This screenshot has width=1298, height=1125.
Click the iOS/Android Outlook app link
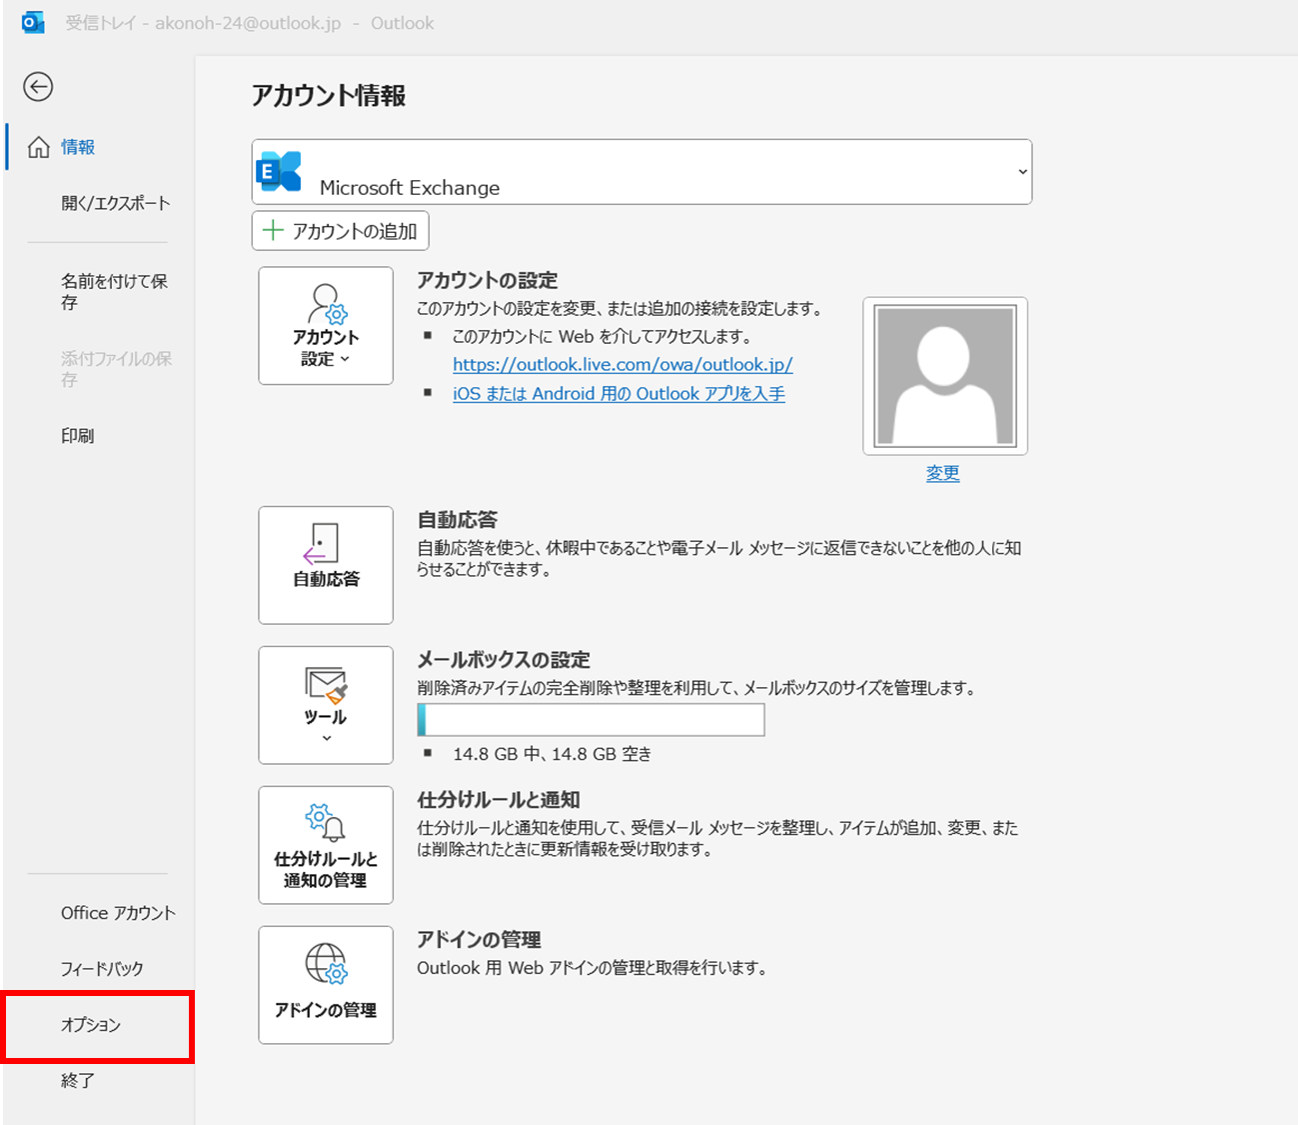(x=618, y=394)
